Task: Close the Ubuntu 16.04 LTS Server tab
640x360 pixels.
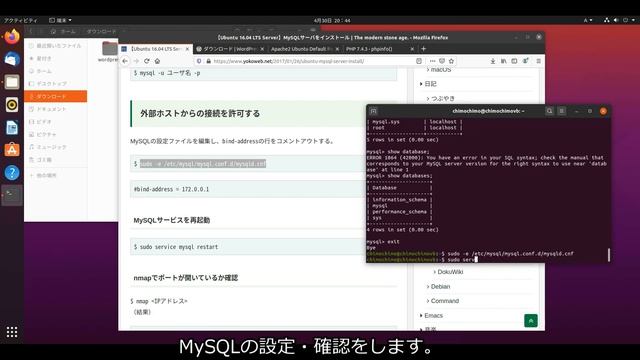Action: click(187, 49)
